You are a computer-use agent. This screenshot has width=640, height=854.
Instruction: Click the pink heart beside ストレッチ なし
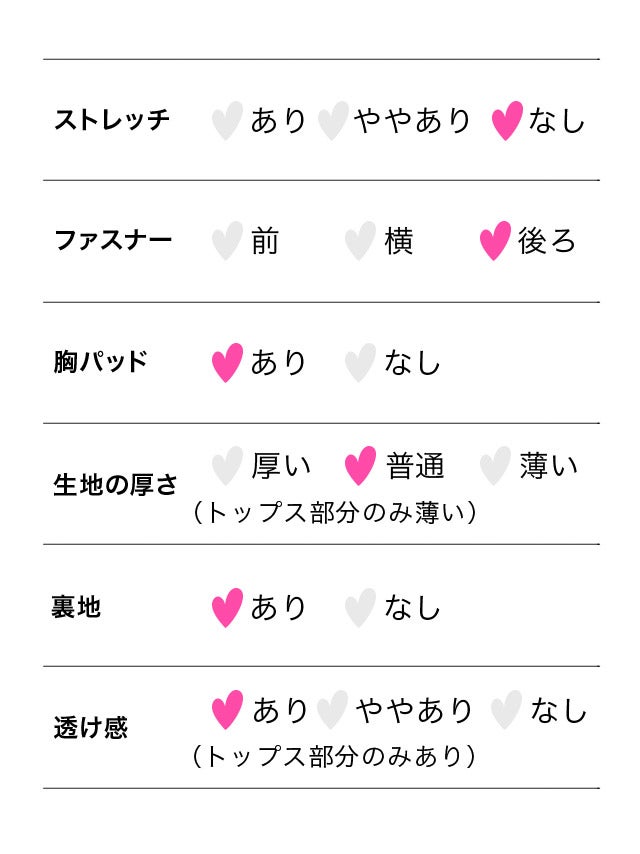click(x=507, y=121)
